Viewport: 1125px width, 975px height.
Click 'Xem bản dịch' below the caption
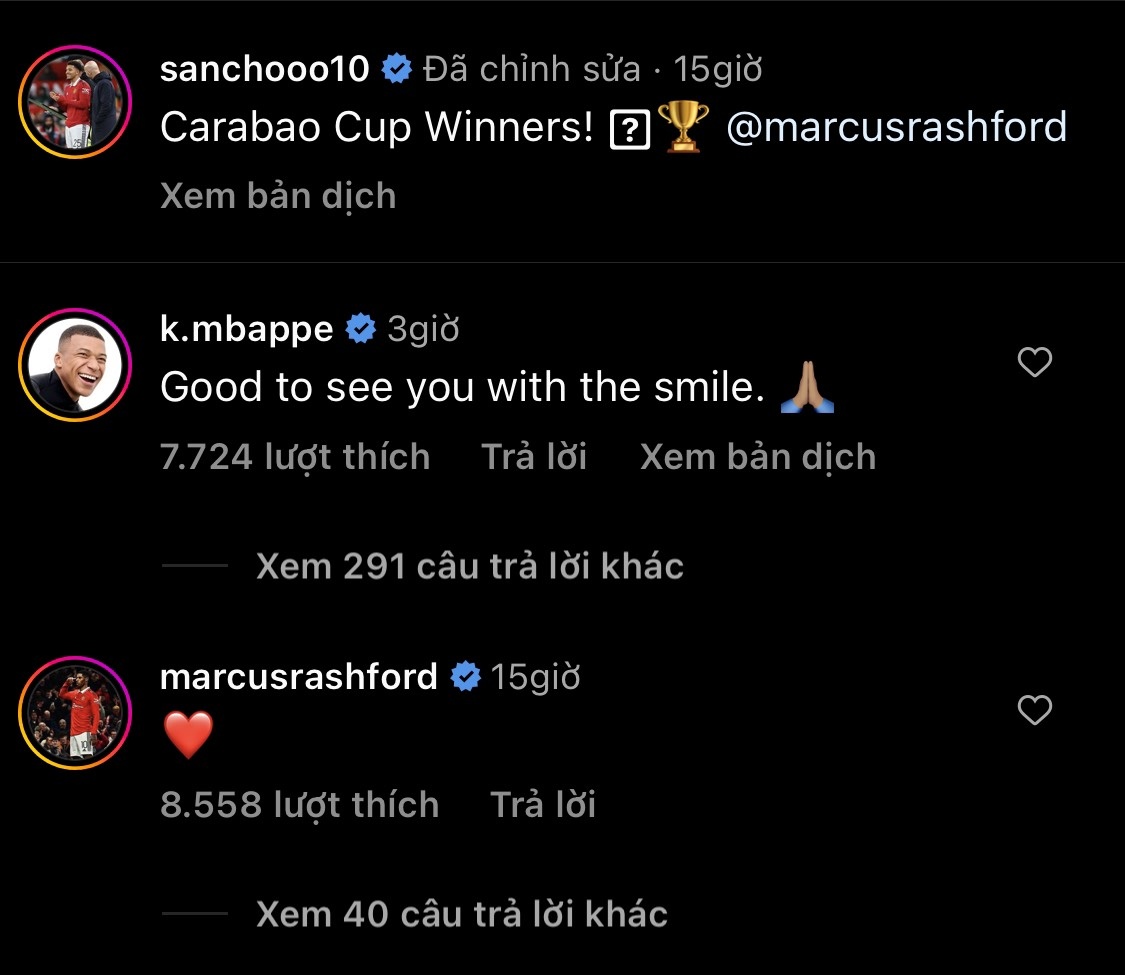(x=278, y=196)
